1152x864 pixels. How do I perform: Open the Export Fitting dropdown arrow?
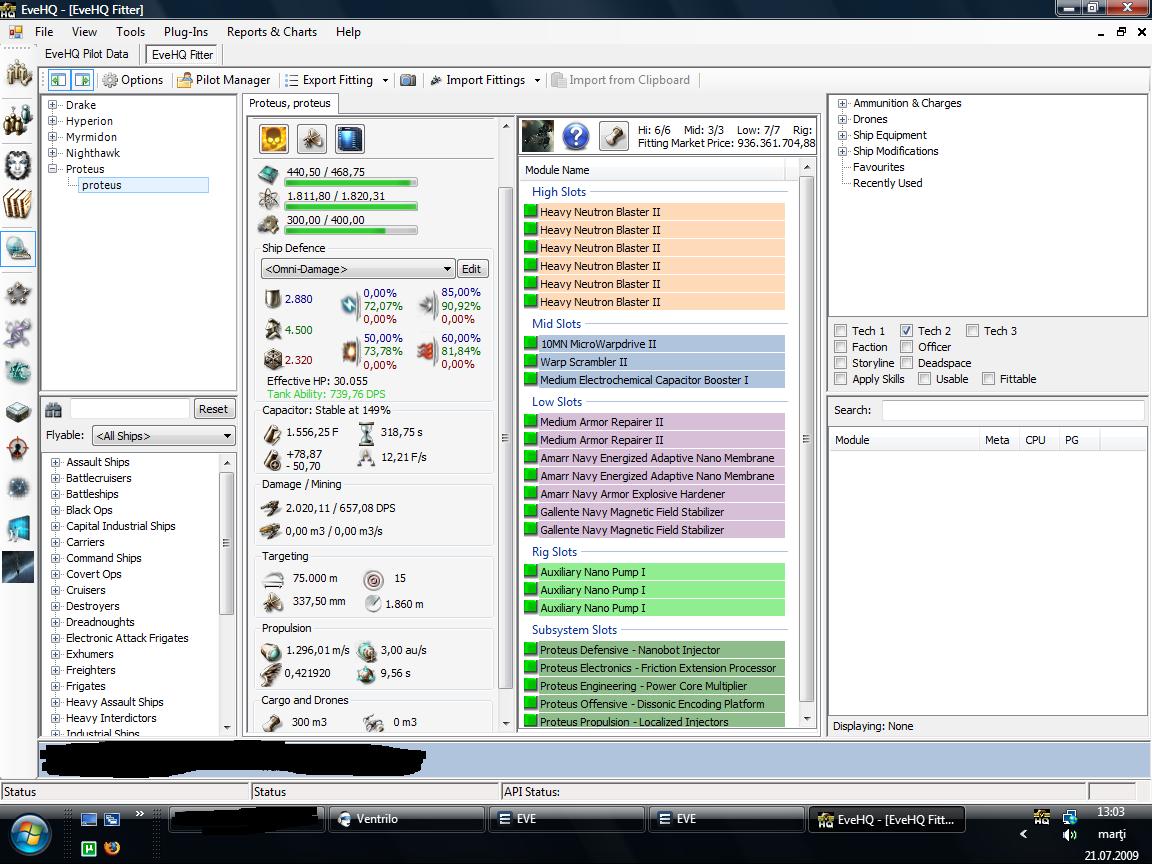click(385, 80)
